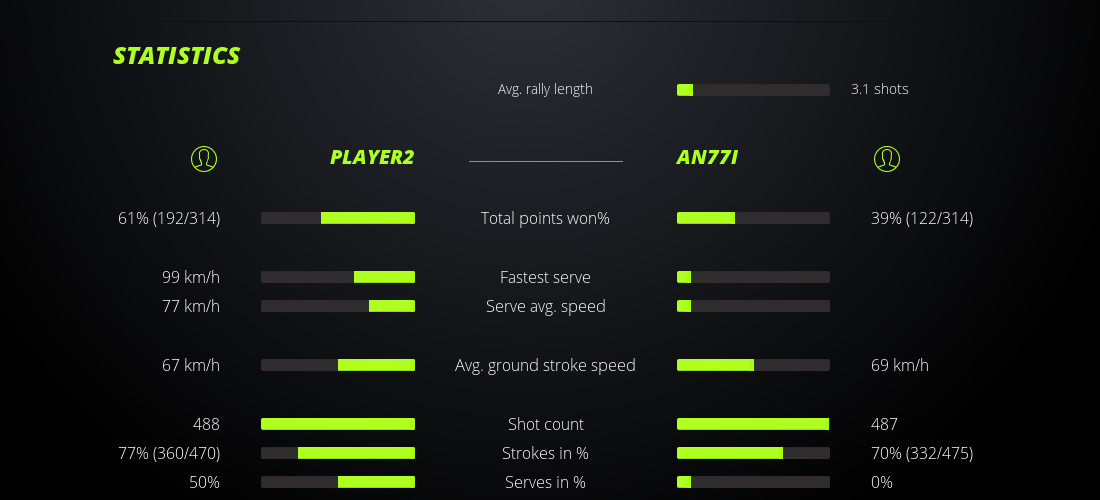Screen dimensions: 1100x500
Task: Click AN77I Fastest serve bar
Action: (x=753, y=277)
